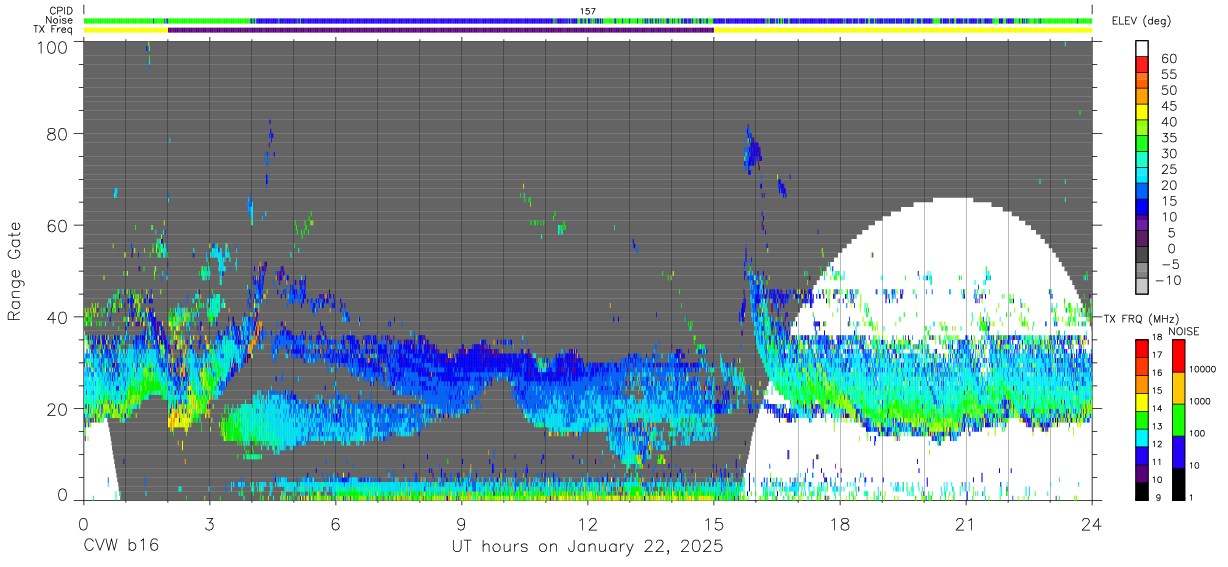Click the white top cell of ELEV colorbar
Viewport: 1228px width, 567px height.
(x=1144, y=47)
